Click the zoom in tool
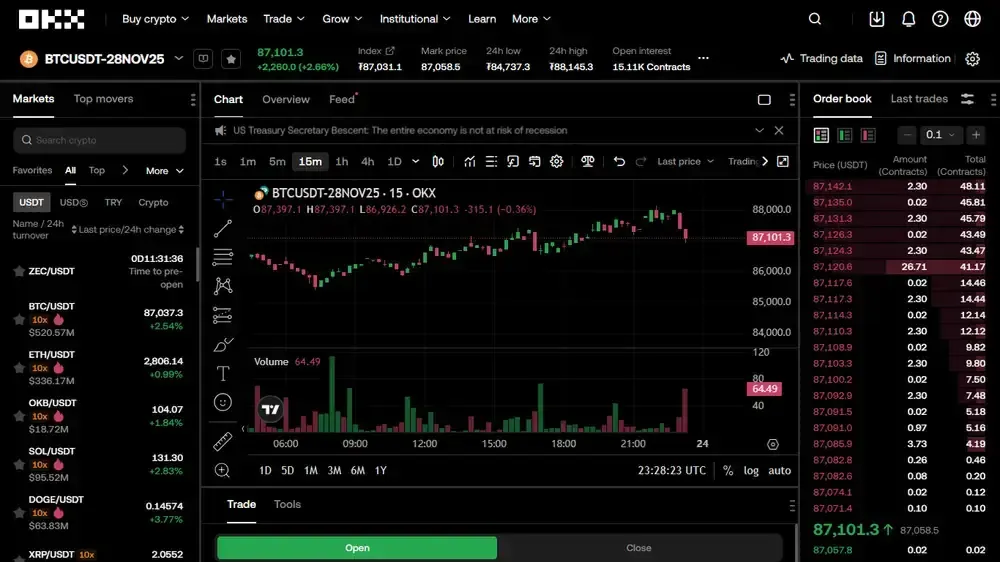Image resolution: width=1000 pixels, height=562 pixels. click(x=222, y=470)
